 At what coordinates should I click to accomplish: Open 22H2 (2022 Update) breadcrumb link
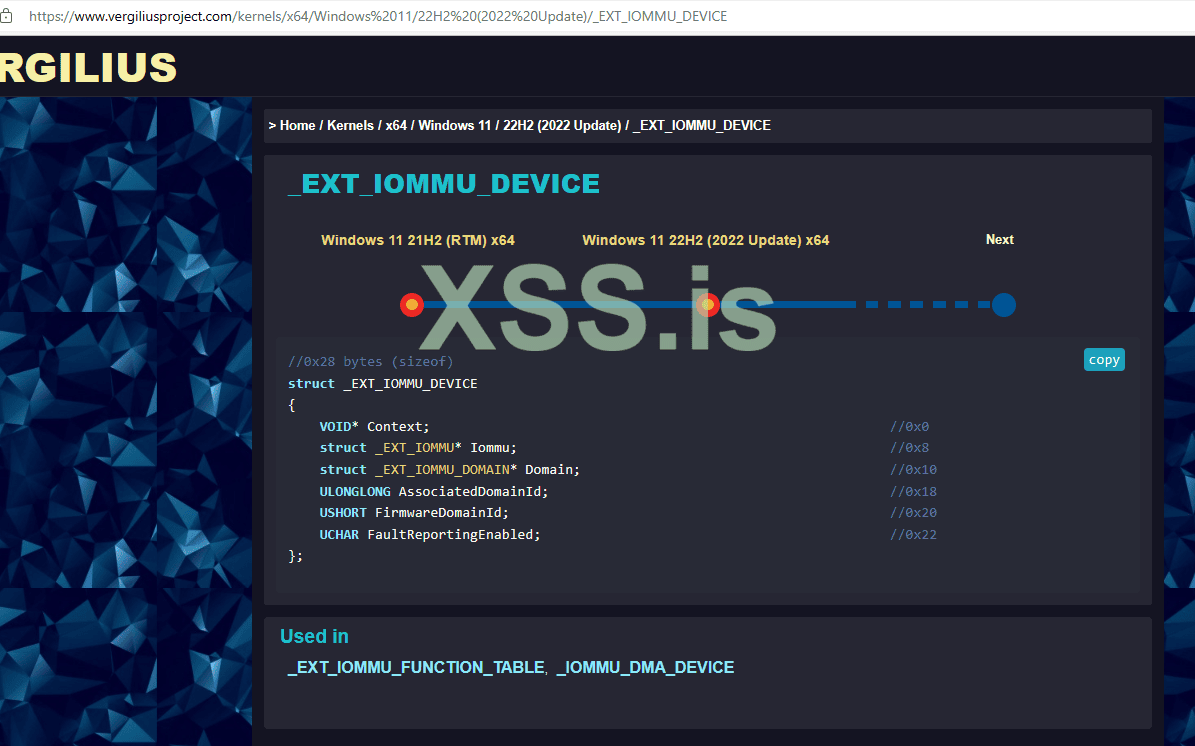562,126
